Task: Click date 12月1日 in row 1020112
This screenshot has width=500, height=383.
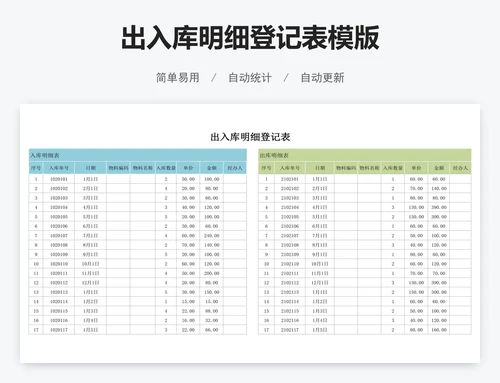Action: click(x=91, y=283)
